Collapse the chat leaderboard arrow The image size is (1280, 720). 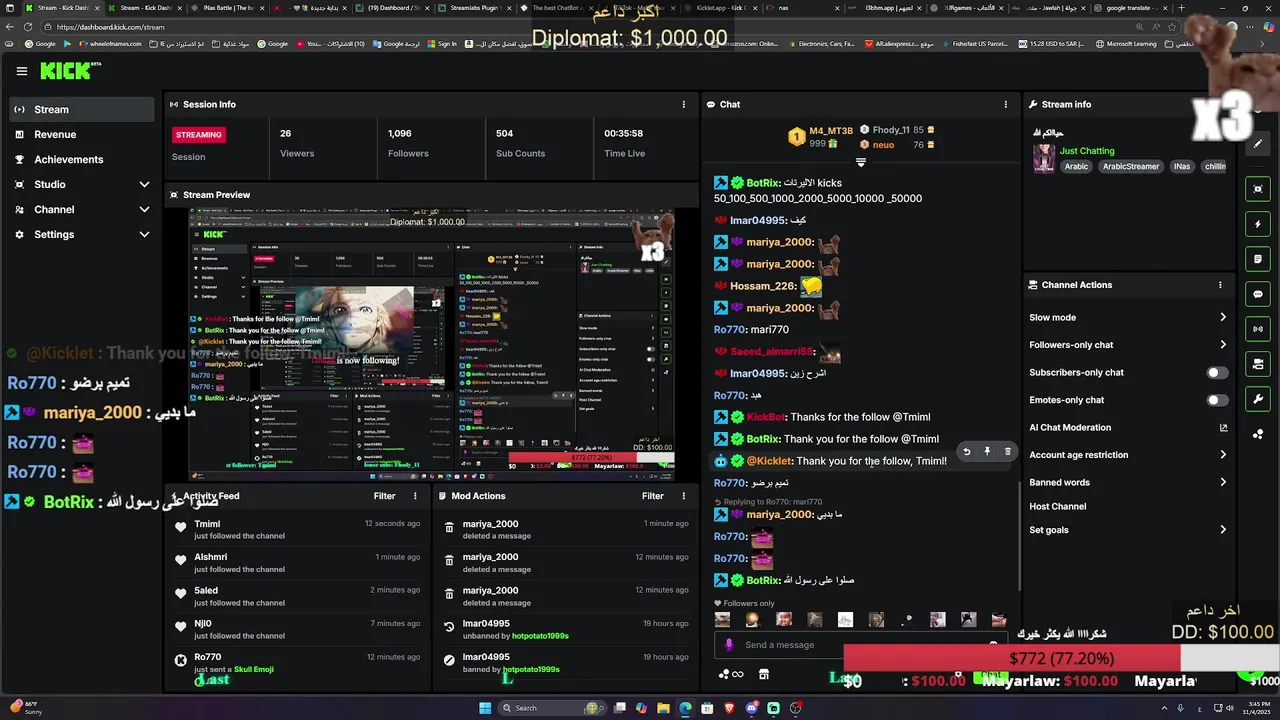861,162
